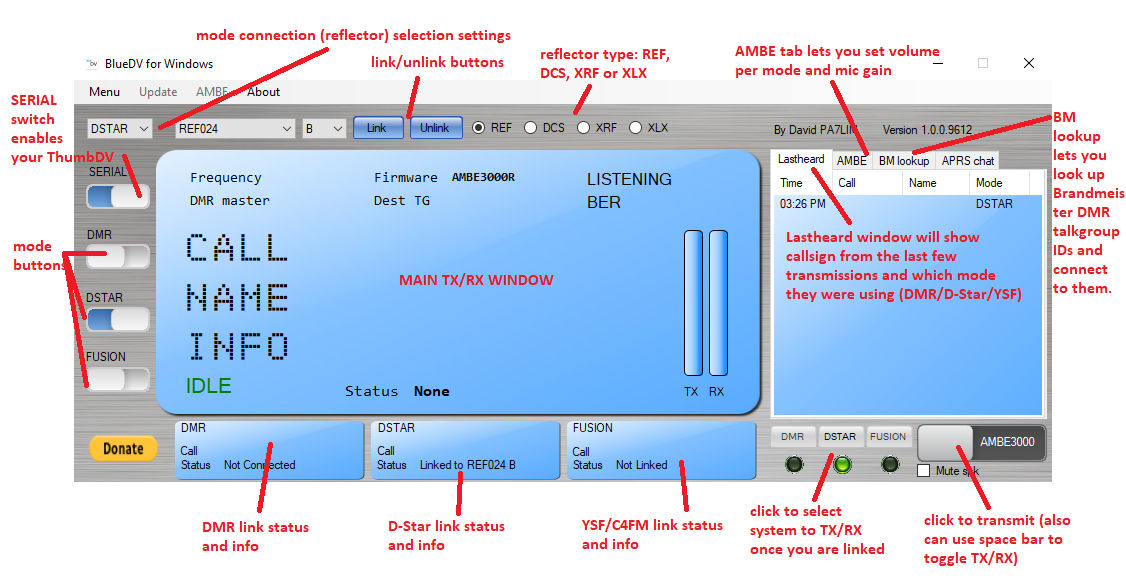
Task: Select FUSION system for TX/RX
Action: [887, 437]
